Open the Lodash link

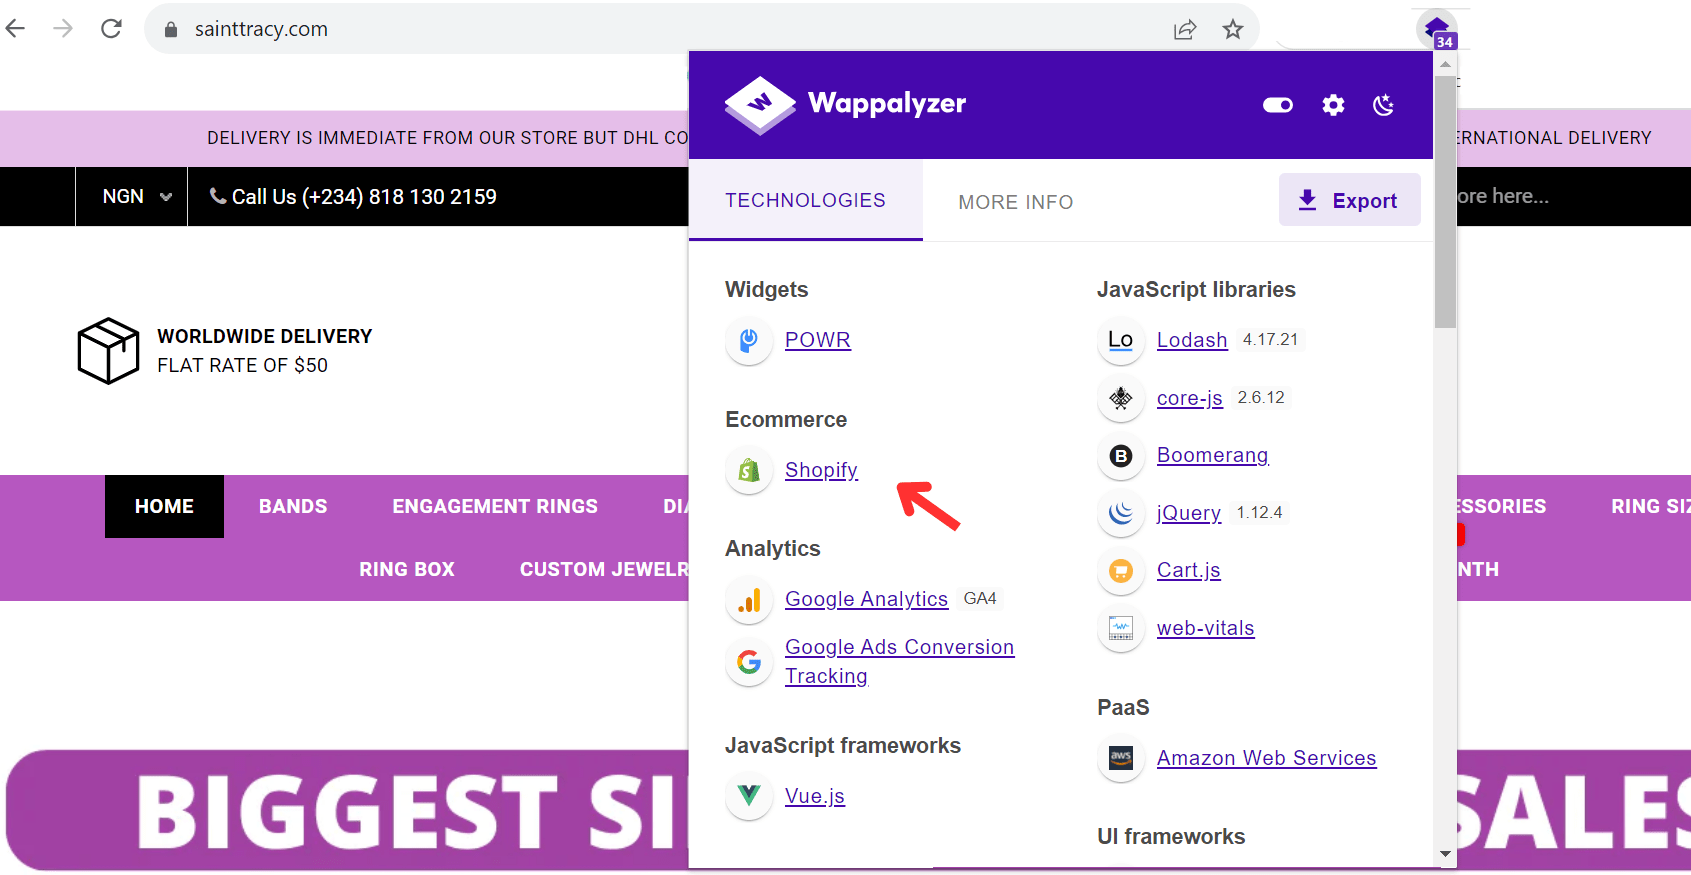[1192, 340]
